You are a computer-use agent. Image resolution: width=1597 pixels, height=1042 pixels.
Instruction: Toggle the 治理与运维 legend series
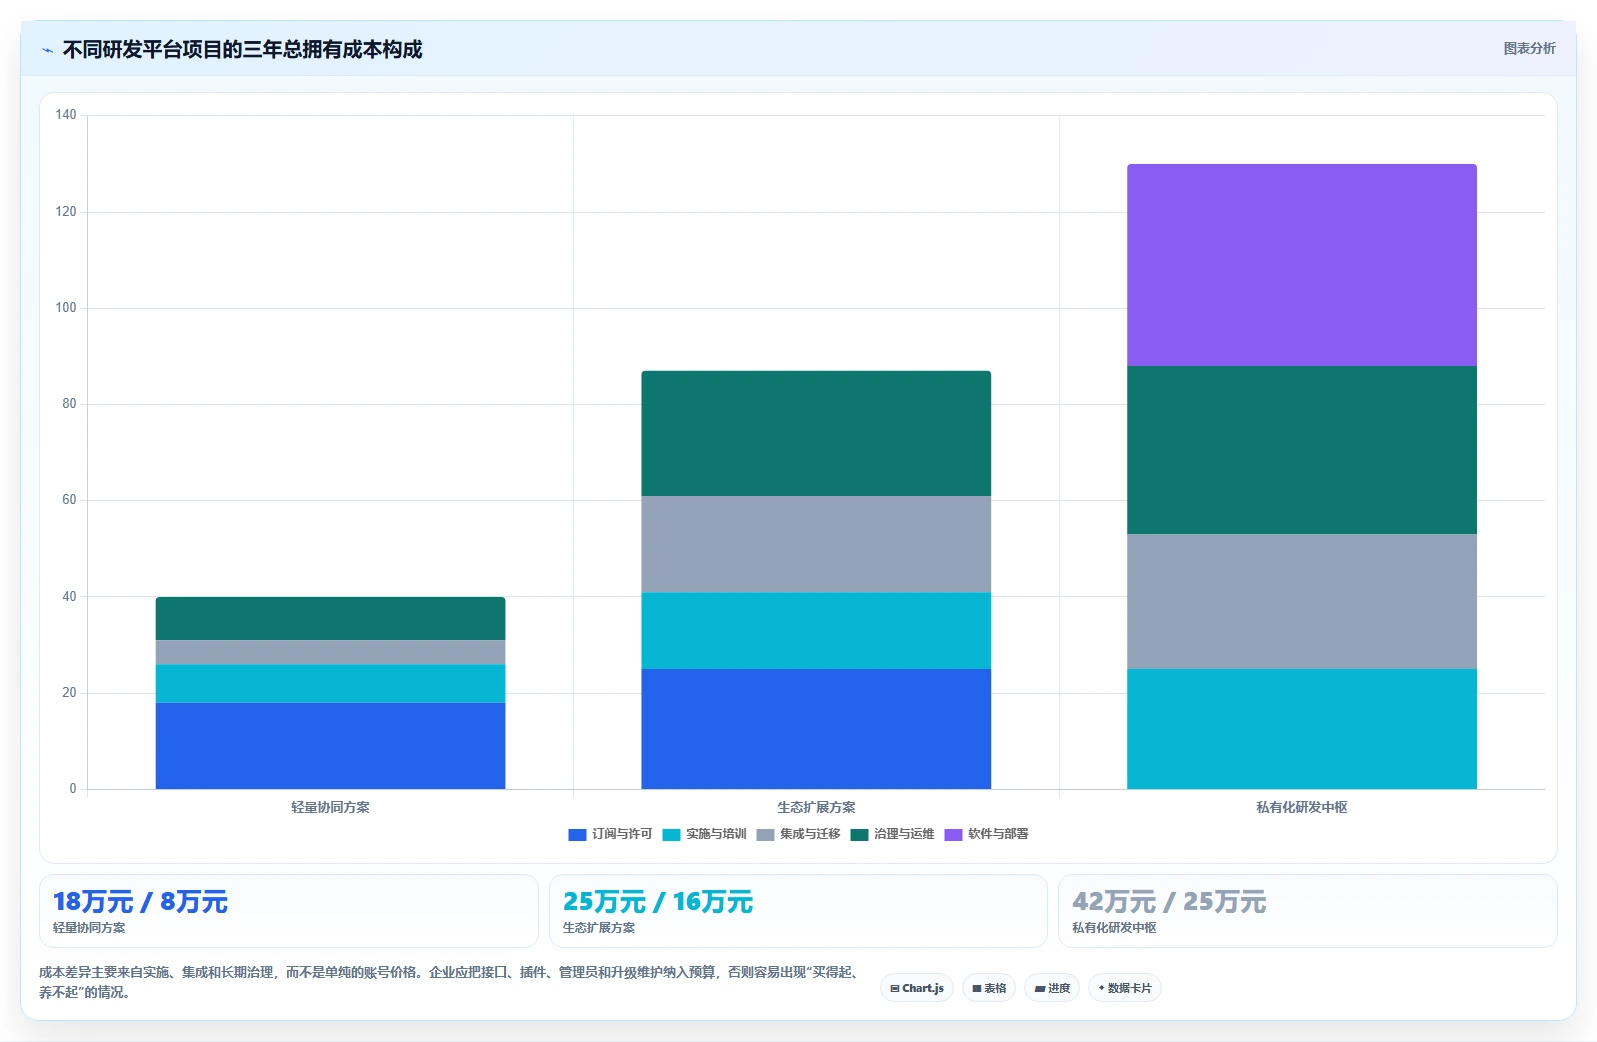[x=892, y=834]
